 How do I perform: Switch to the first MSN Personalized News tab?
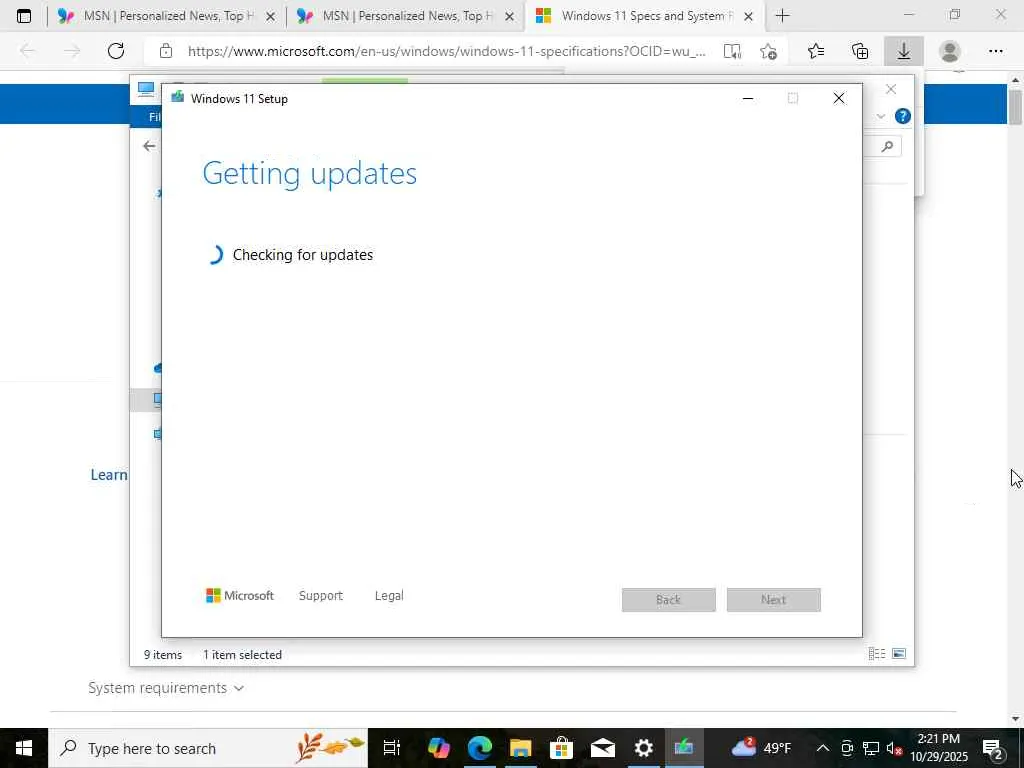click(167, 16)
